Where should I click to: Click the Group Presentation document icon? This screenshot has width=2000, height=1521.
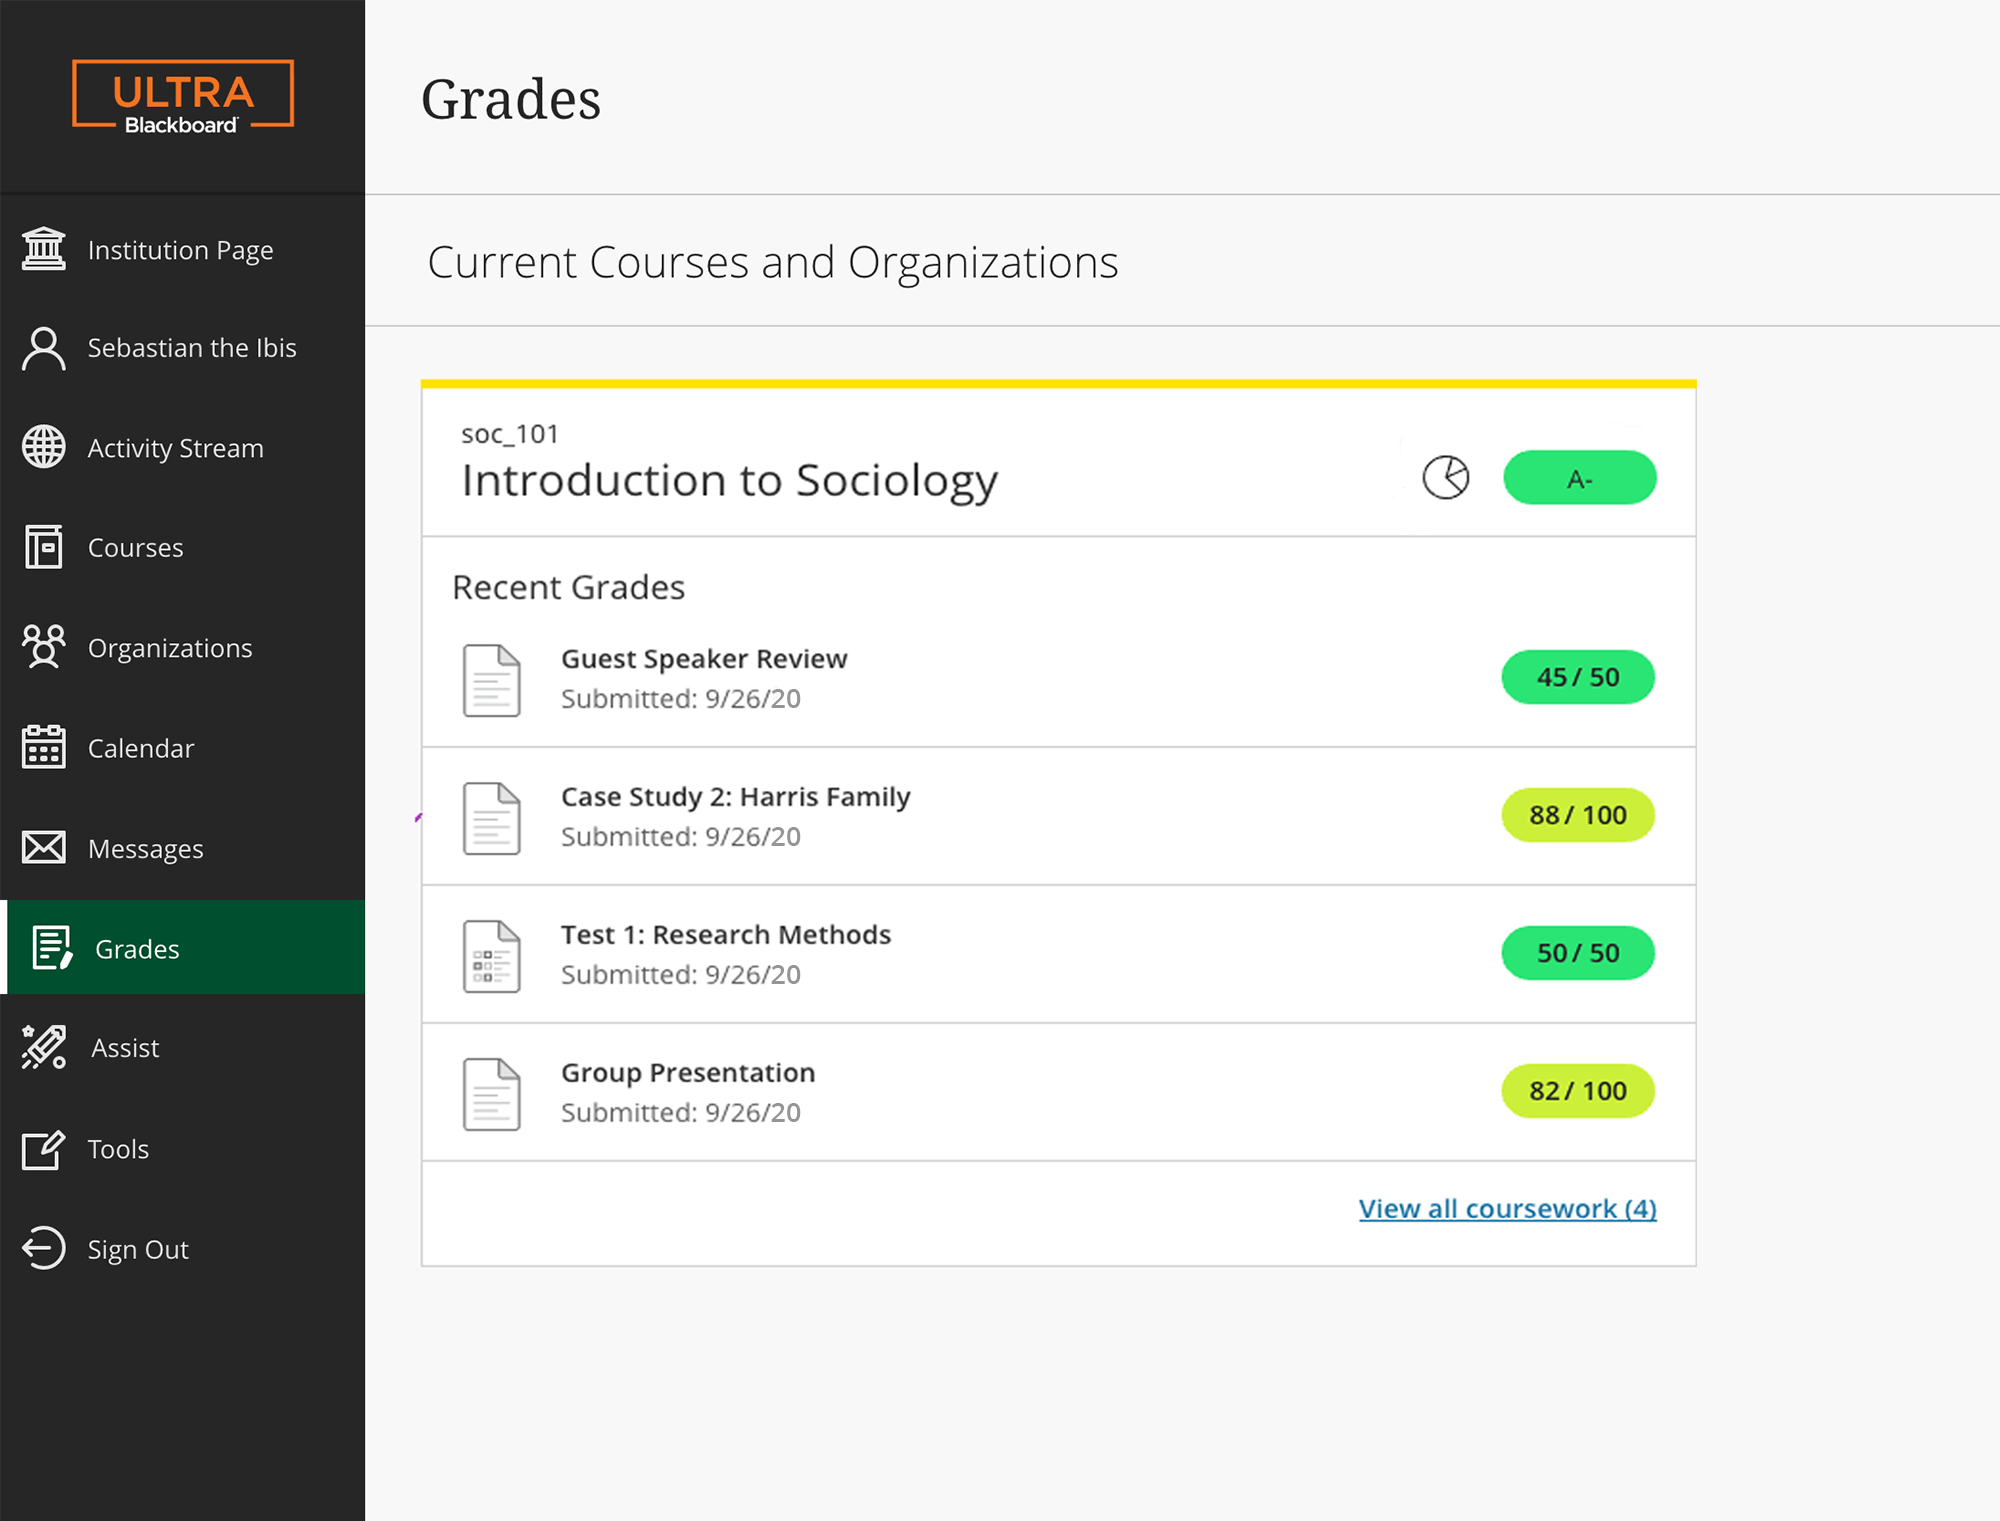[x=492, y=1094]
